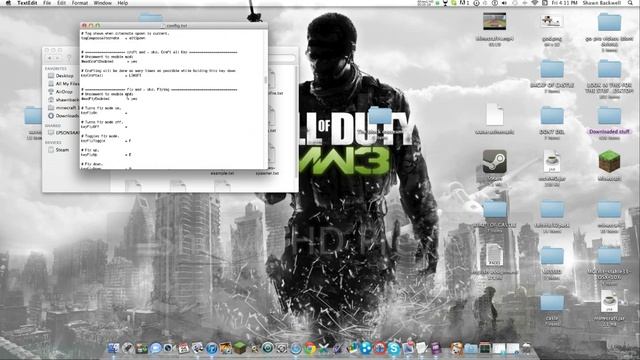
Task: Open the Edit menu
Action: [x=62, y=3]
